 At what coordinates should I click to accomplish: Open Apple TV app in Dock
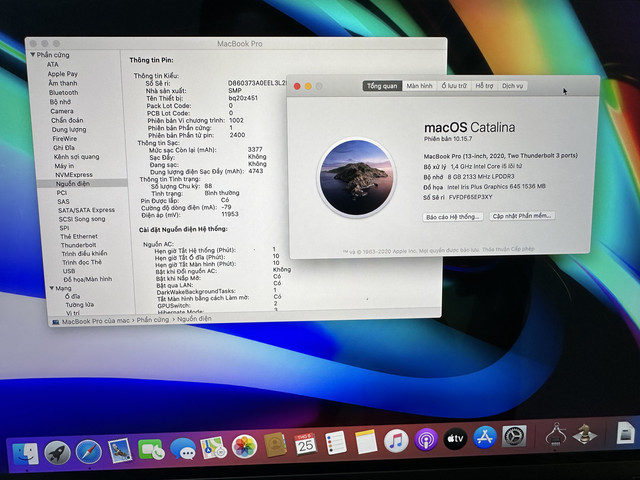pyautogui.click(x=455, y=439)
